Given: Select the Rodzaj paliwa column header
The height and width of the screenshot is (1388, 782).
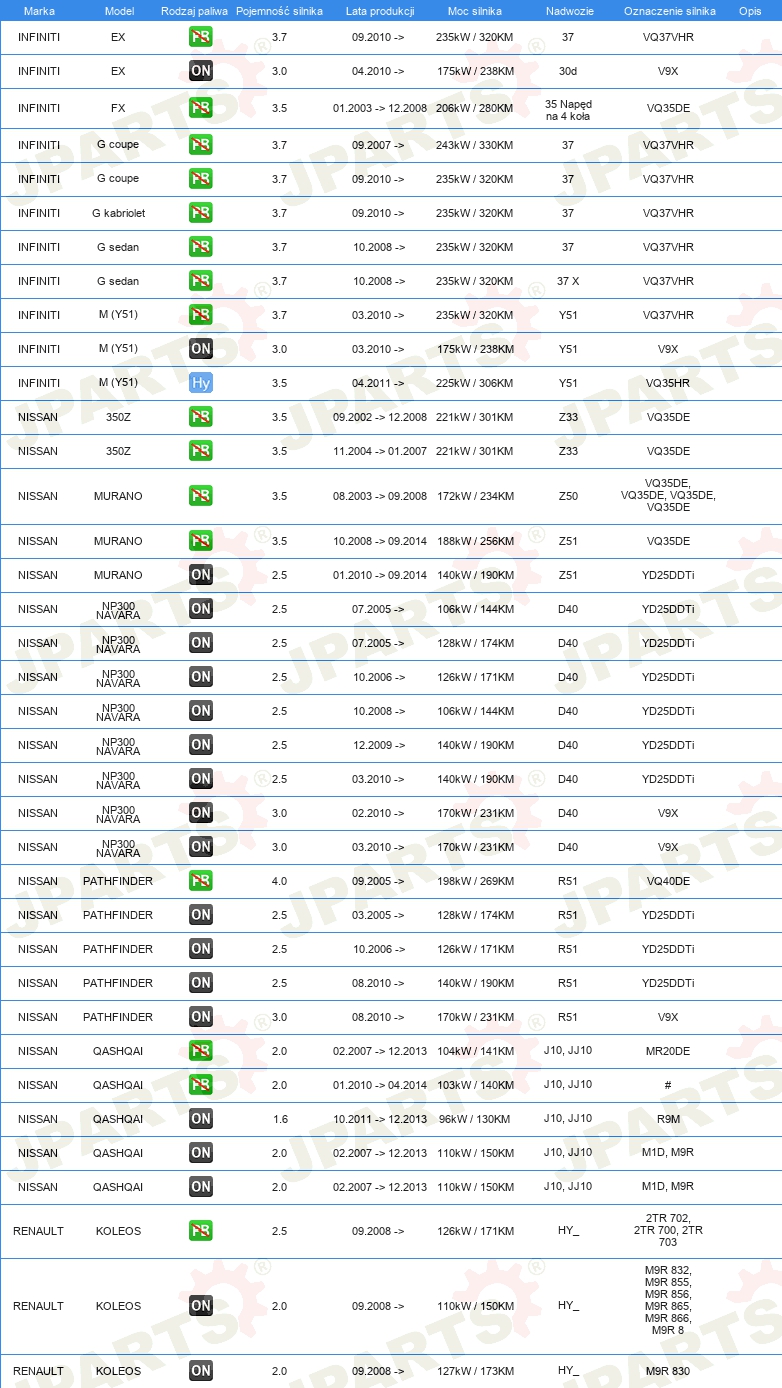Looking at the screenshot, I should click(x=194, y=11).
